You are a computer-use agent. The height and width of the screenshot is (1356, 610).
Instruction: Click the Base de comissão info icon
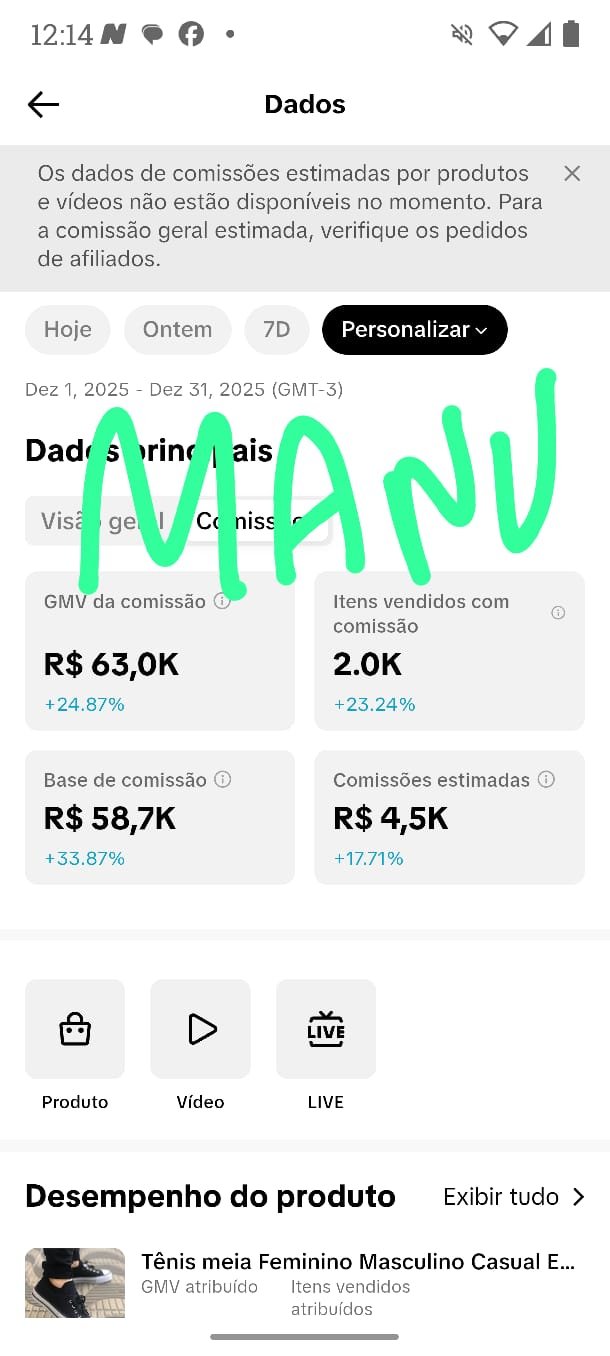(222, 780)
